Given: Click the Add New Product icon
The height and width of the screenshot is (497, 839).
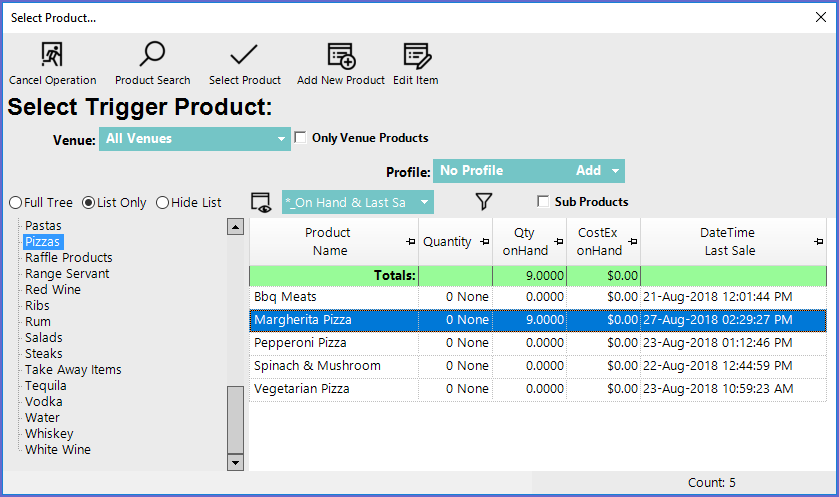Looking at the screenshot, I should click(x=341, y=55).
